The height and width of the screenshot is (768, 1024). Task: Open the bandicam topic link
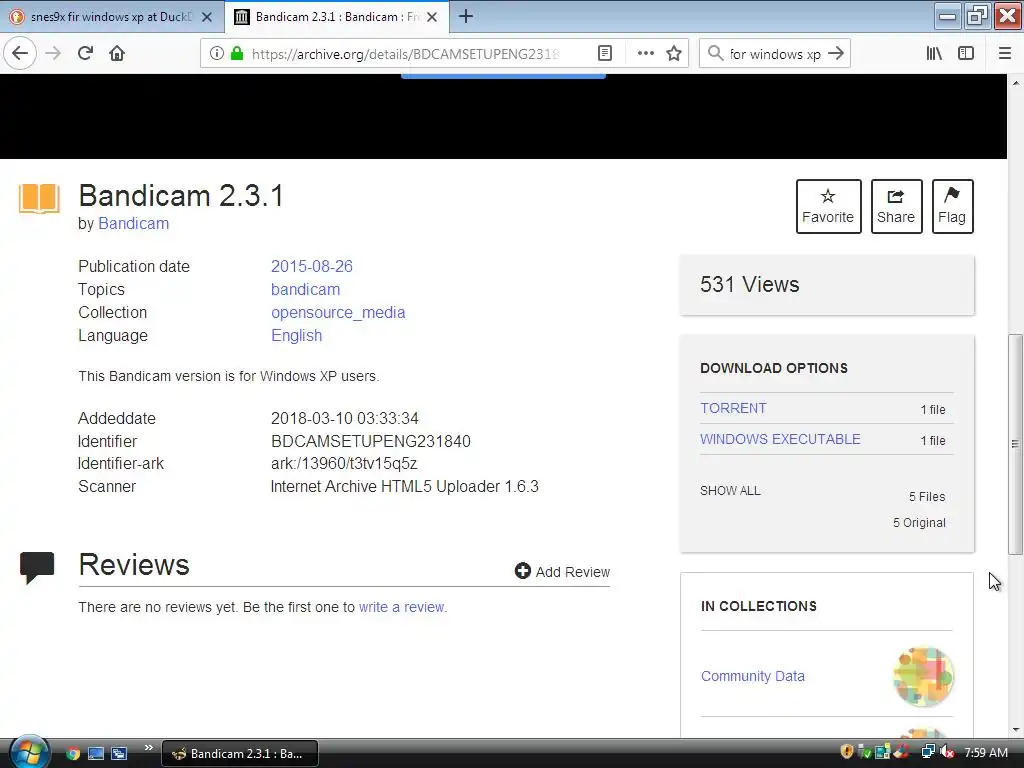pyautogui.click(x=305, y=289)
